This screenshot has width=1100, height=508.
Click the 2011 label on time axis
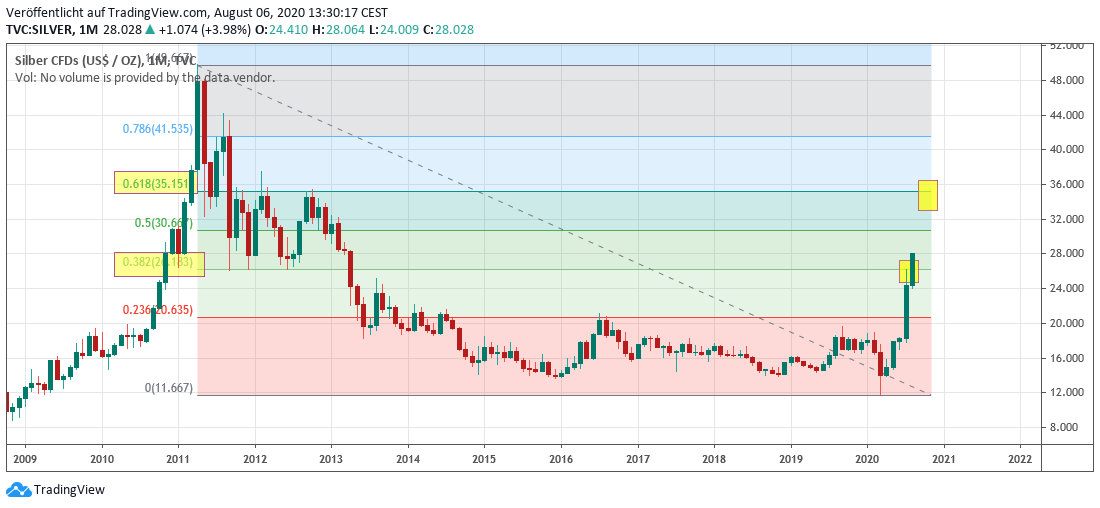click(178, 458)
